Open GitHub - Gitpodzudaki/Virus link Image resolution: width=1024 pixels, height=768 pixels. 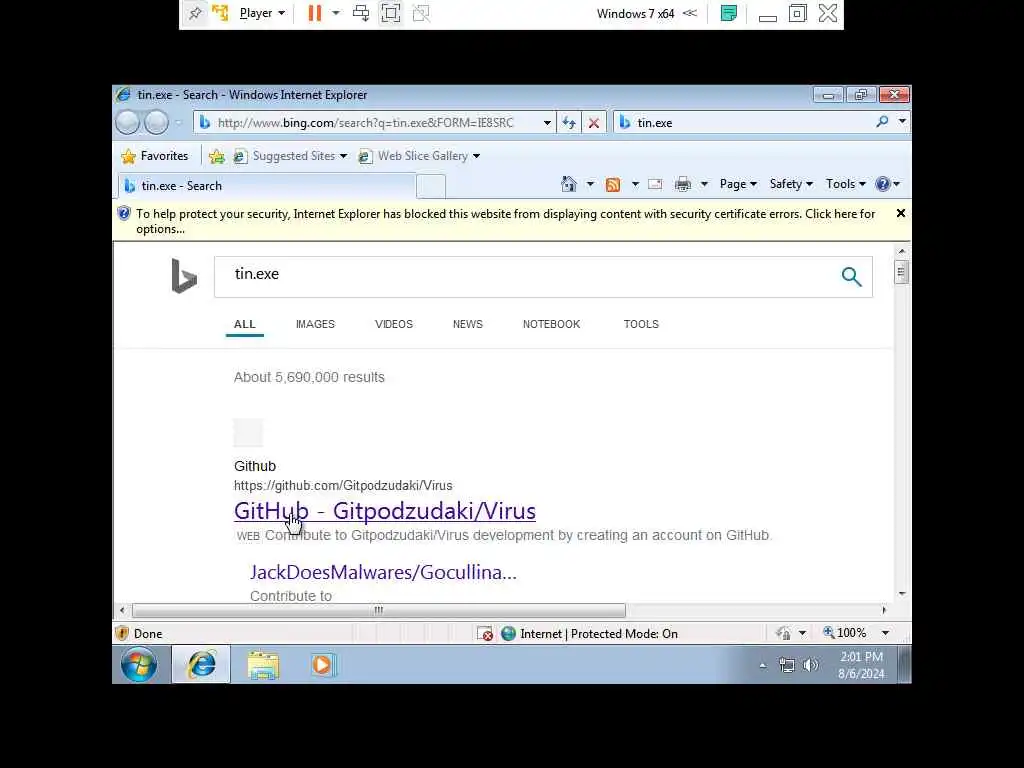tap(385, 511)
